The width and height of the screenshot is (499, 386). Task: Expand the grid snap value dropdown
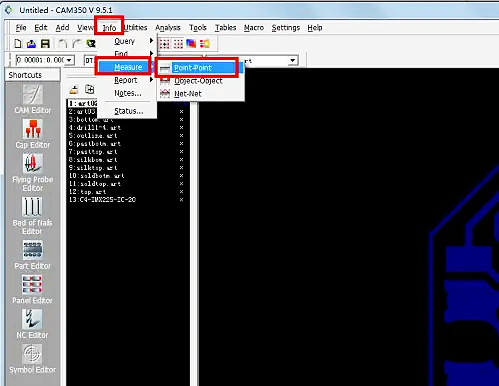(x=69, y=60)
